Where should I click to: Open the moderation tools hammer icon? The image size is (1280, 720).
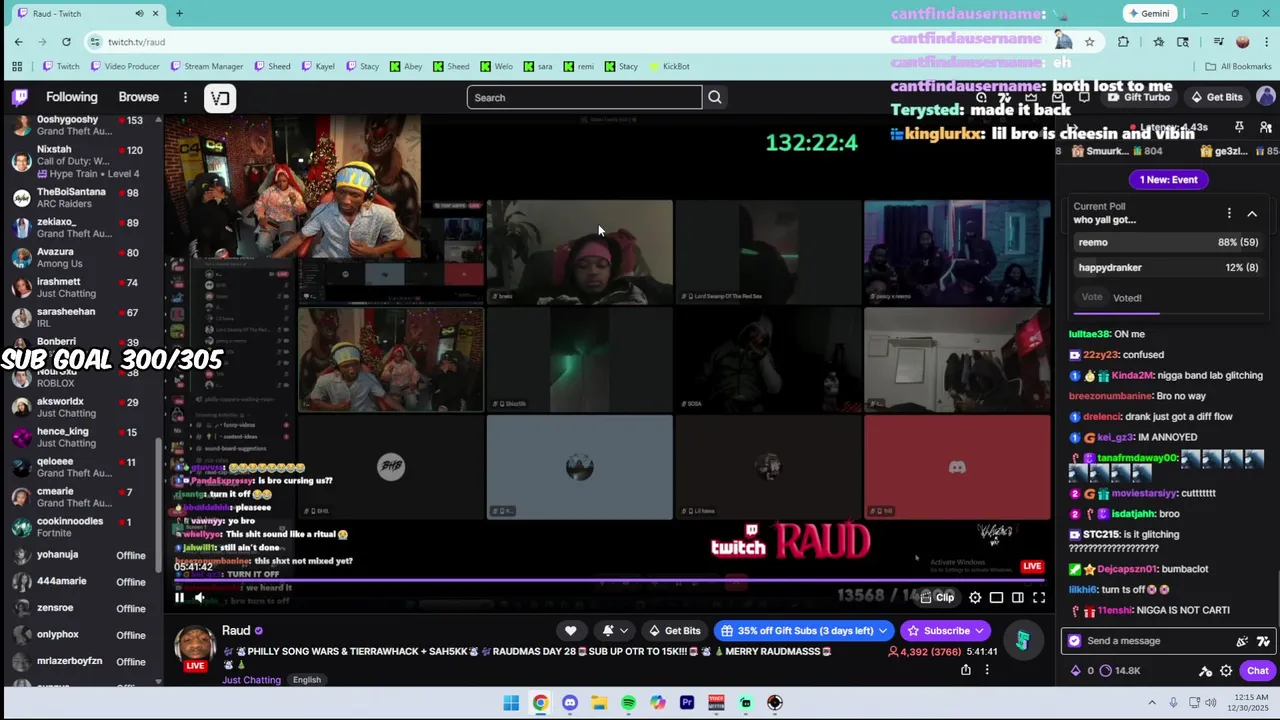[1206, 671]
